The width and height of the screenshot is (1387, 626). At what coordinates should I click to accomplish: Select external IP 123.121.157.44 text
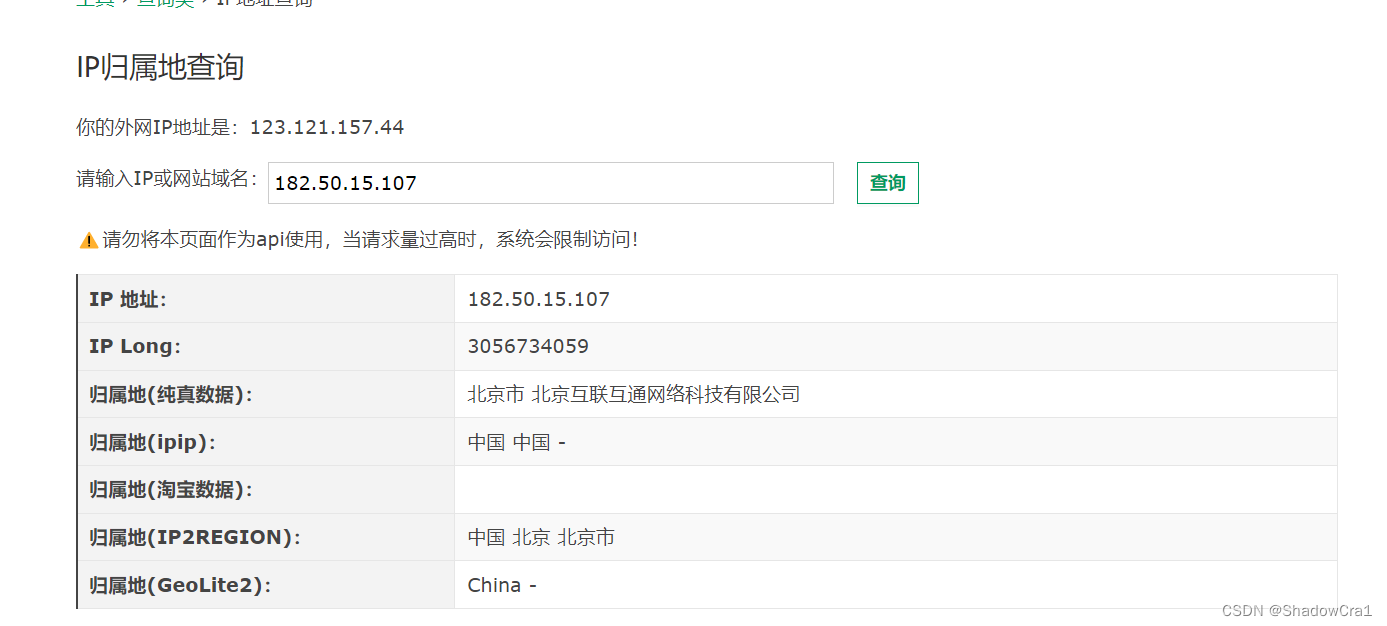327,127
